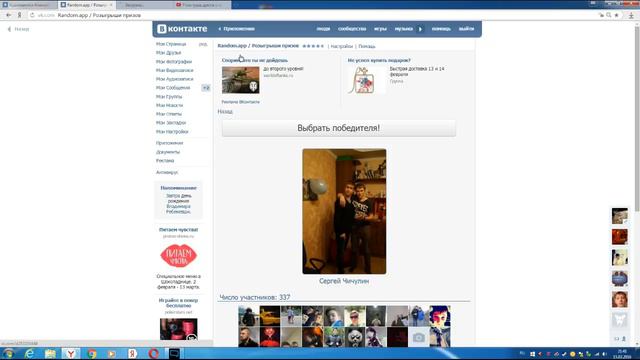Go to Моя Страница in the sidebar
Image resolution: width=640 pixels, height=360 pixels.
[x=171, y=44]
